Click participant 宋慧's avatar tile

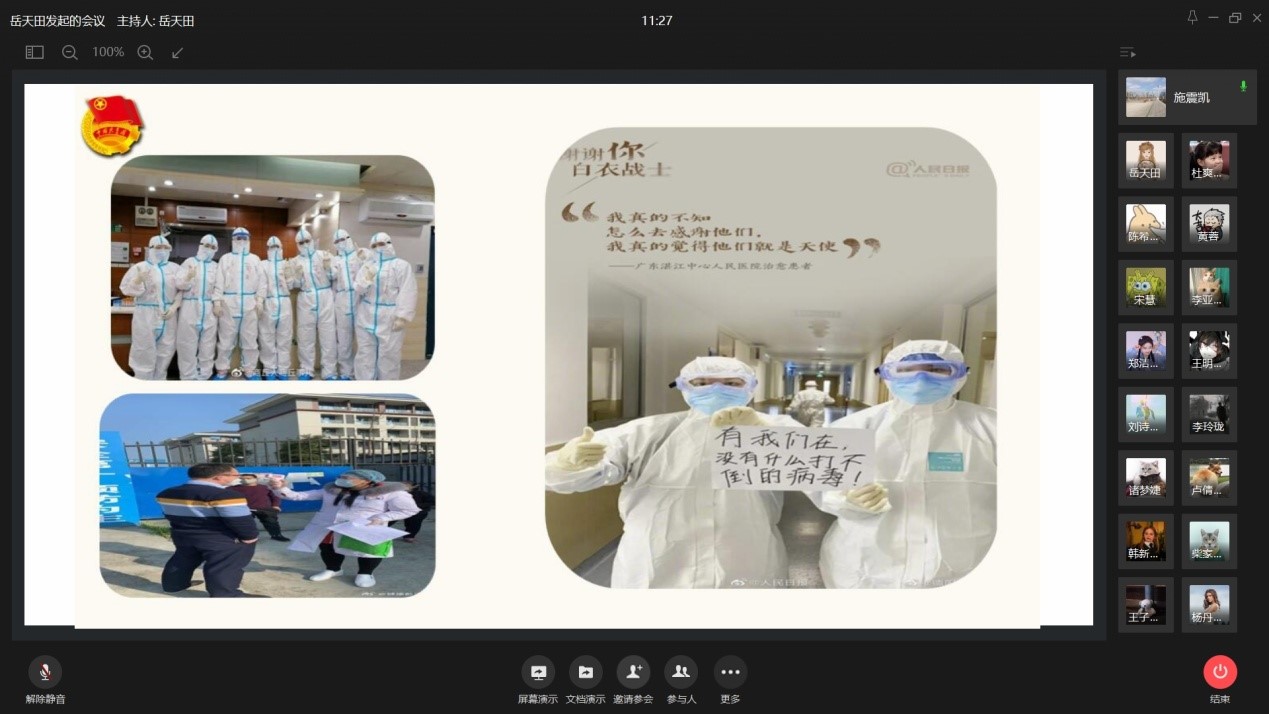[x=1146, y=287]
